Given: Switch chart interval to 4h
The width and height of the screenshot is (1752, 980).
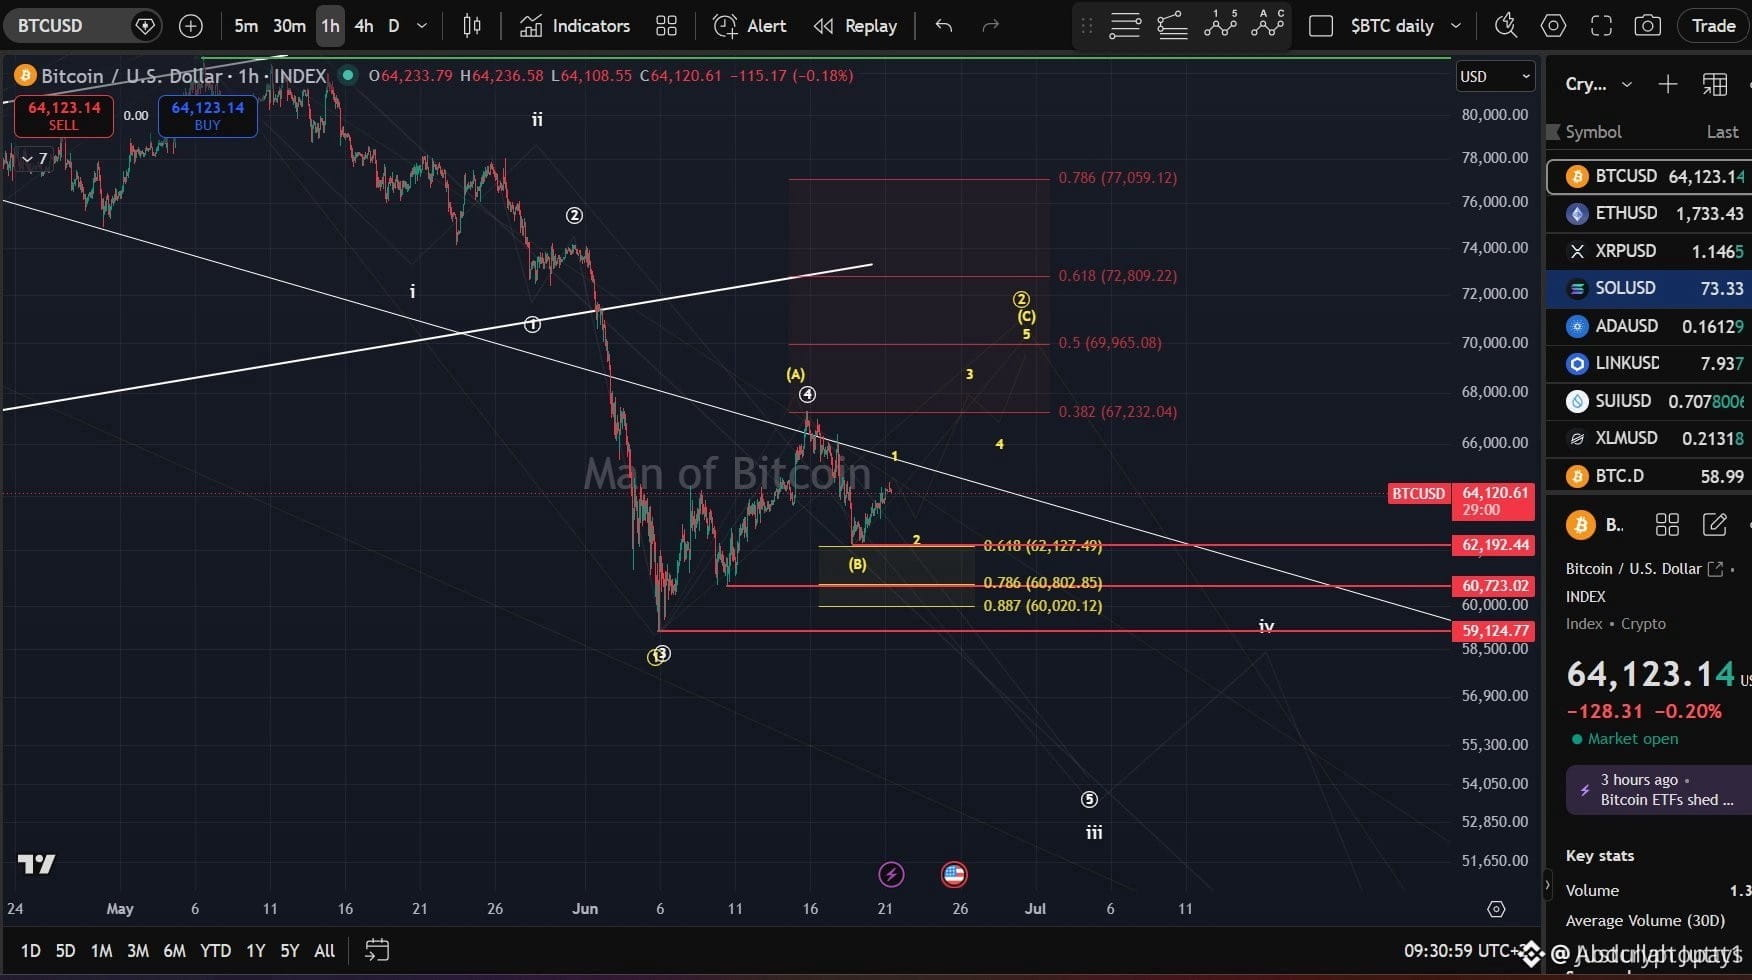Looking at the screenshot, I should [364, 26].
